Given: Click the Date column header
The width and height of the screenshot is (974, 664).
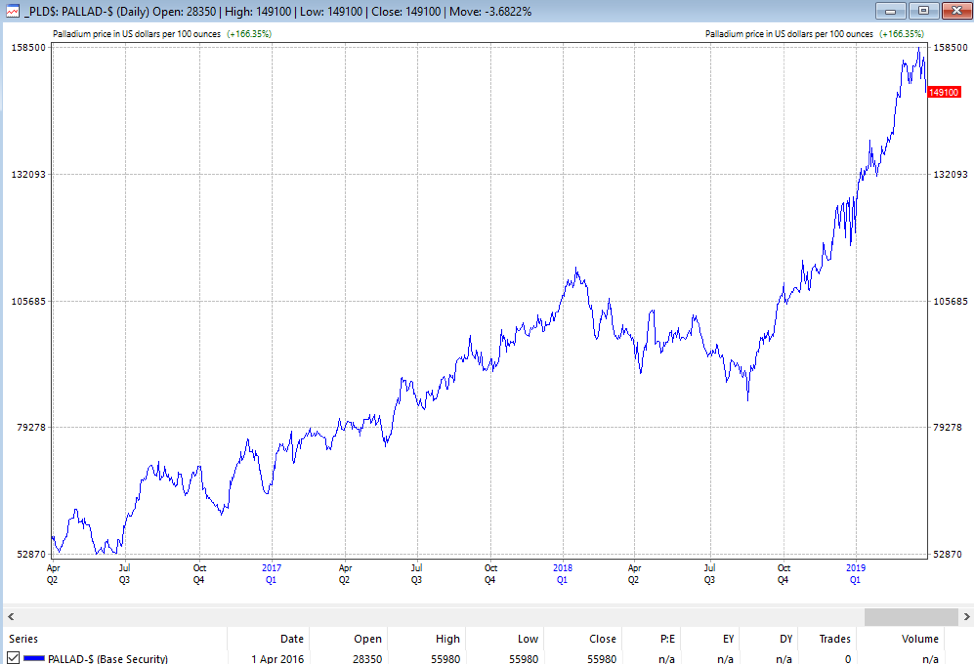Looking at the screenshot, I should coord(291,639).
